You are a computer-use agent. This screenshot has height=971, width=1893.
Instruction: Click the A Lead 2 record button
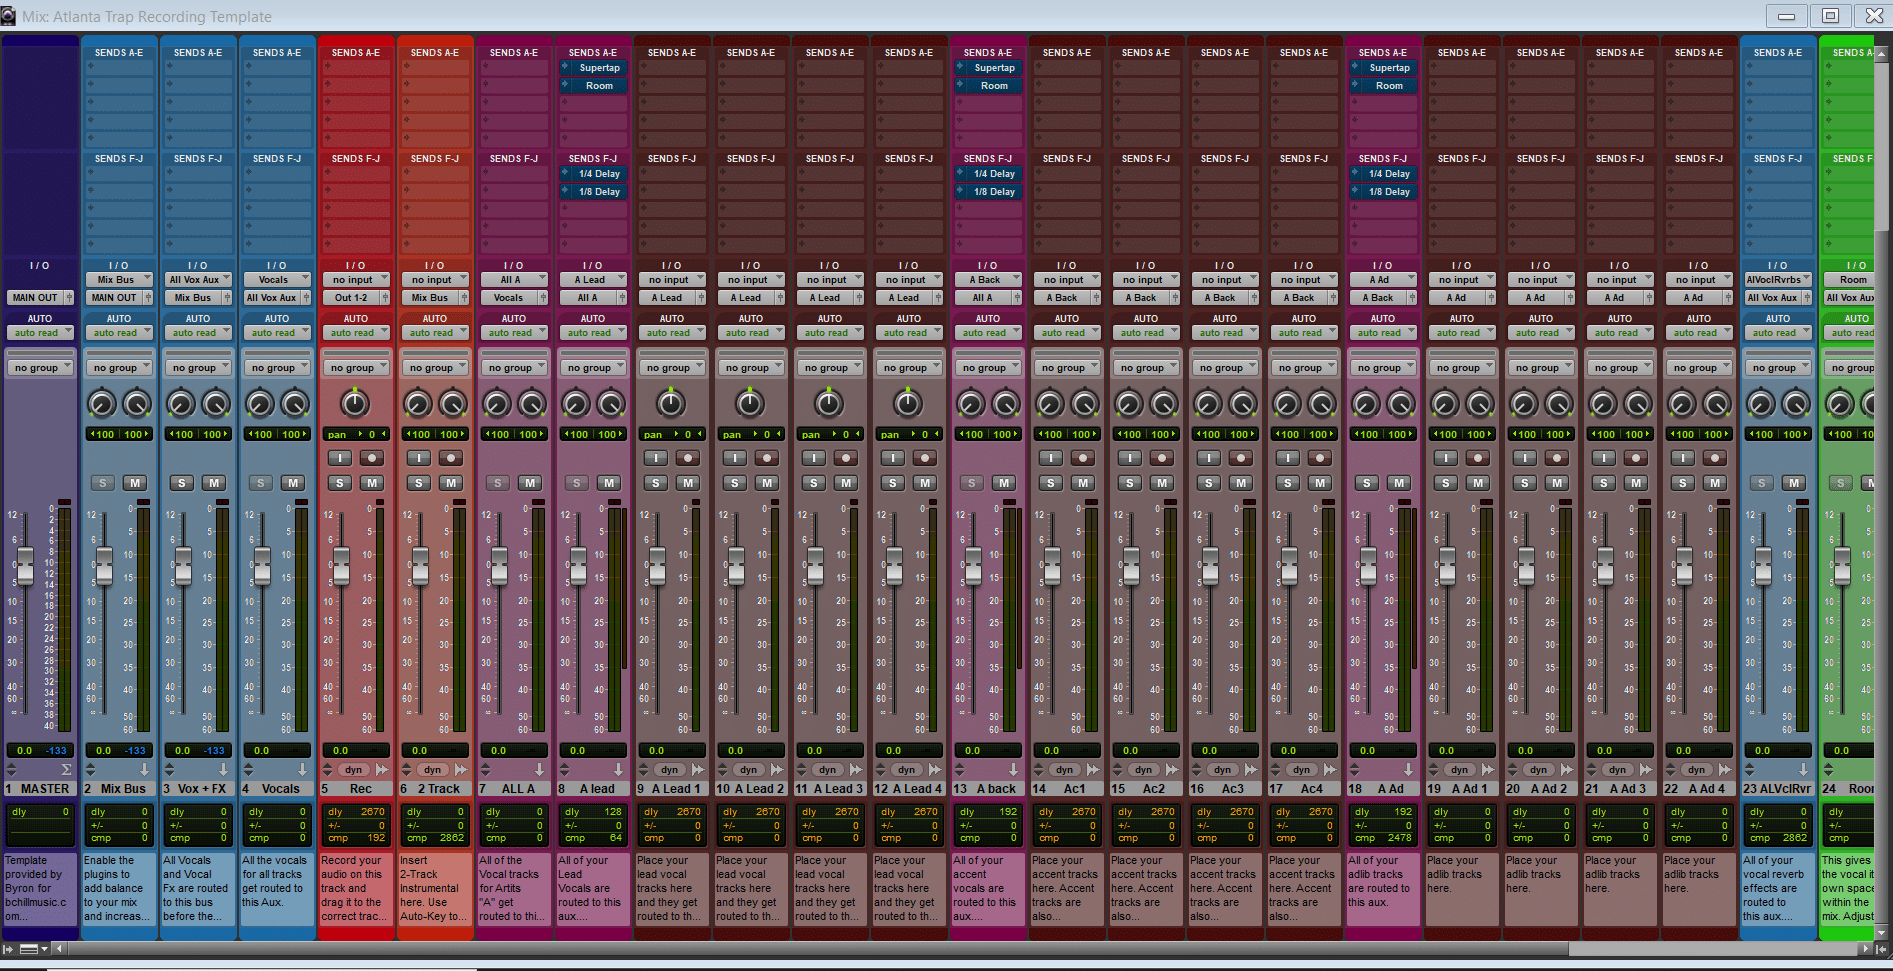tap(767, 458)
